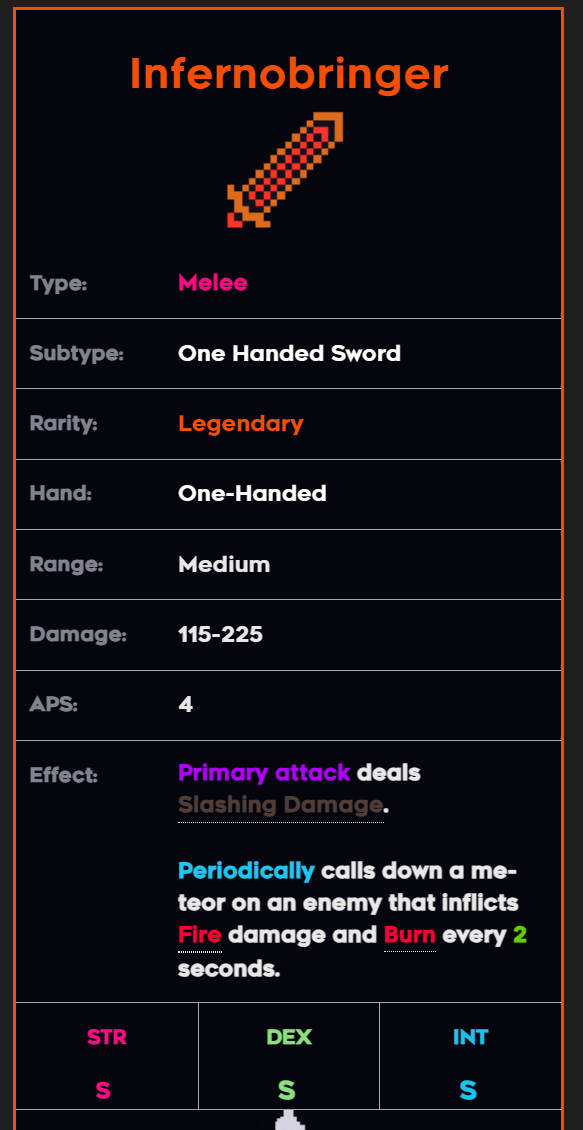Select the One Handed Sword subtype text
The image size is (583, 1130).
click(x=289, y=353)
